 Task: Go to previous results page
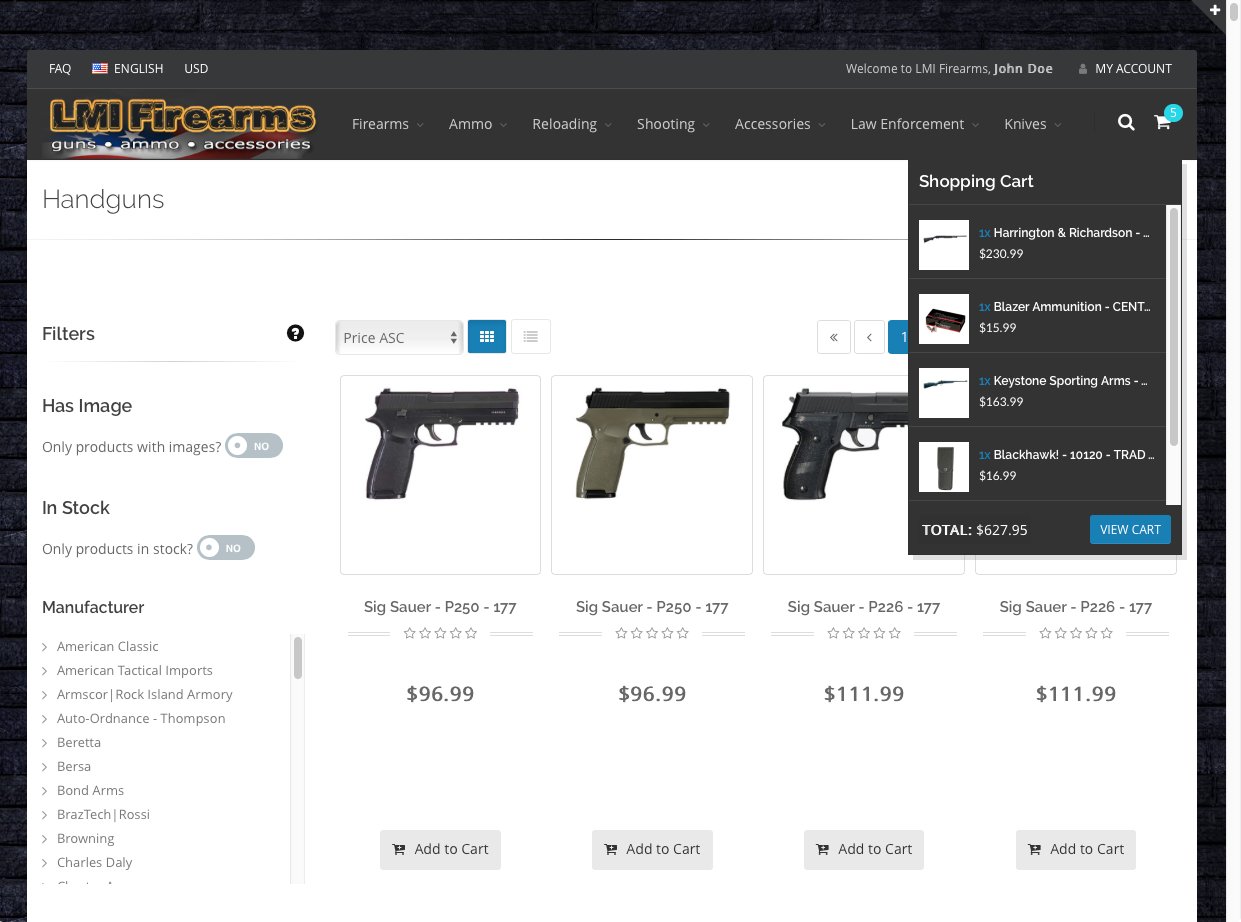[869, 337]
